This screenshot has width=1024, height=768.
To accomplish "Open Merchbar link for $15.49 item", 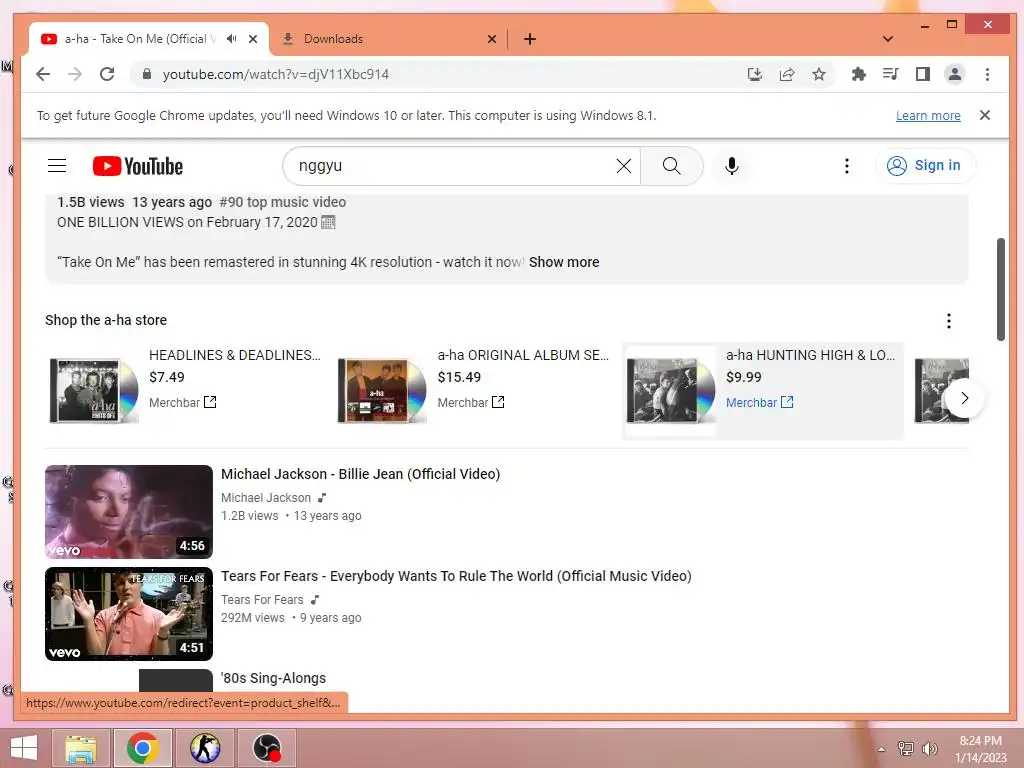I will pos(471,402).
